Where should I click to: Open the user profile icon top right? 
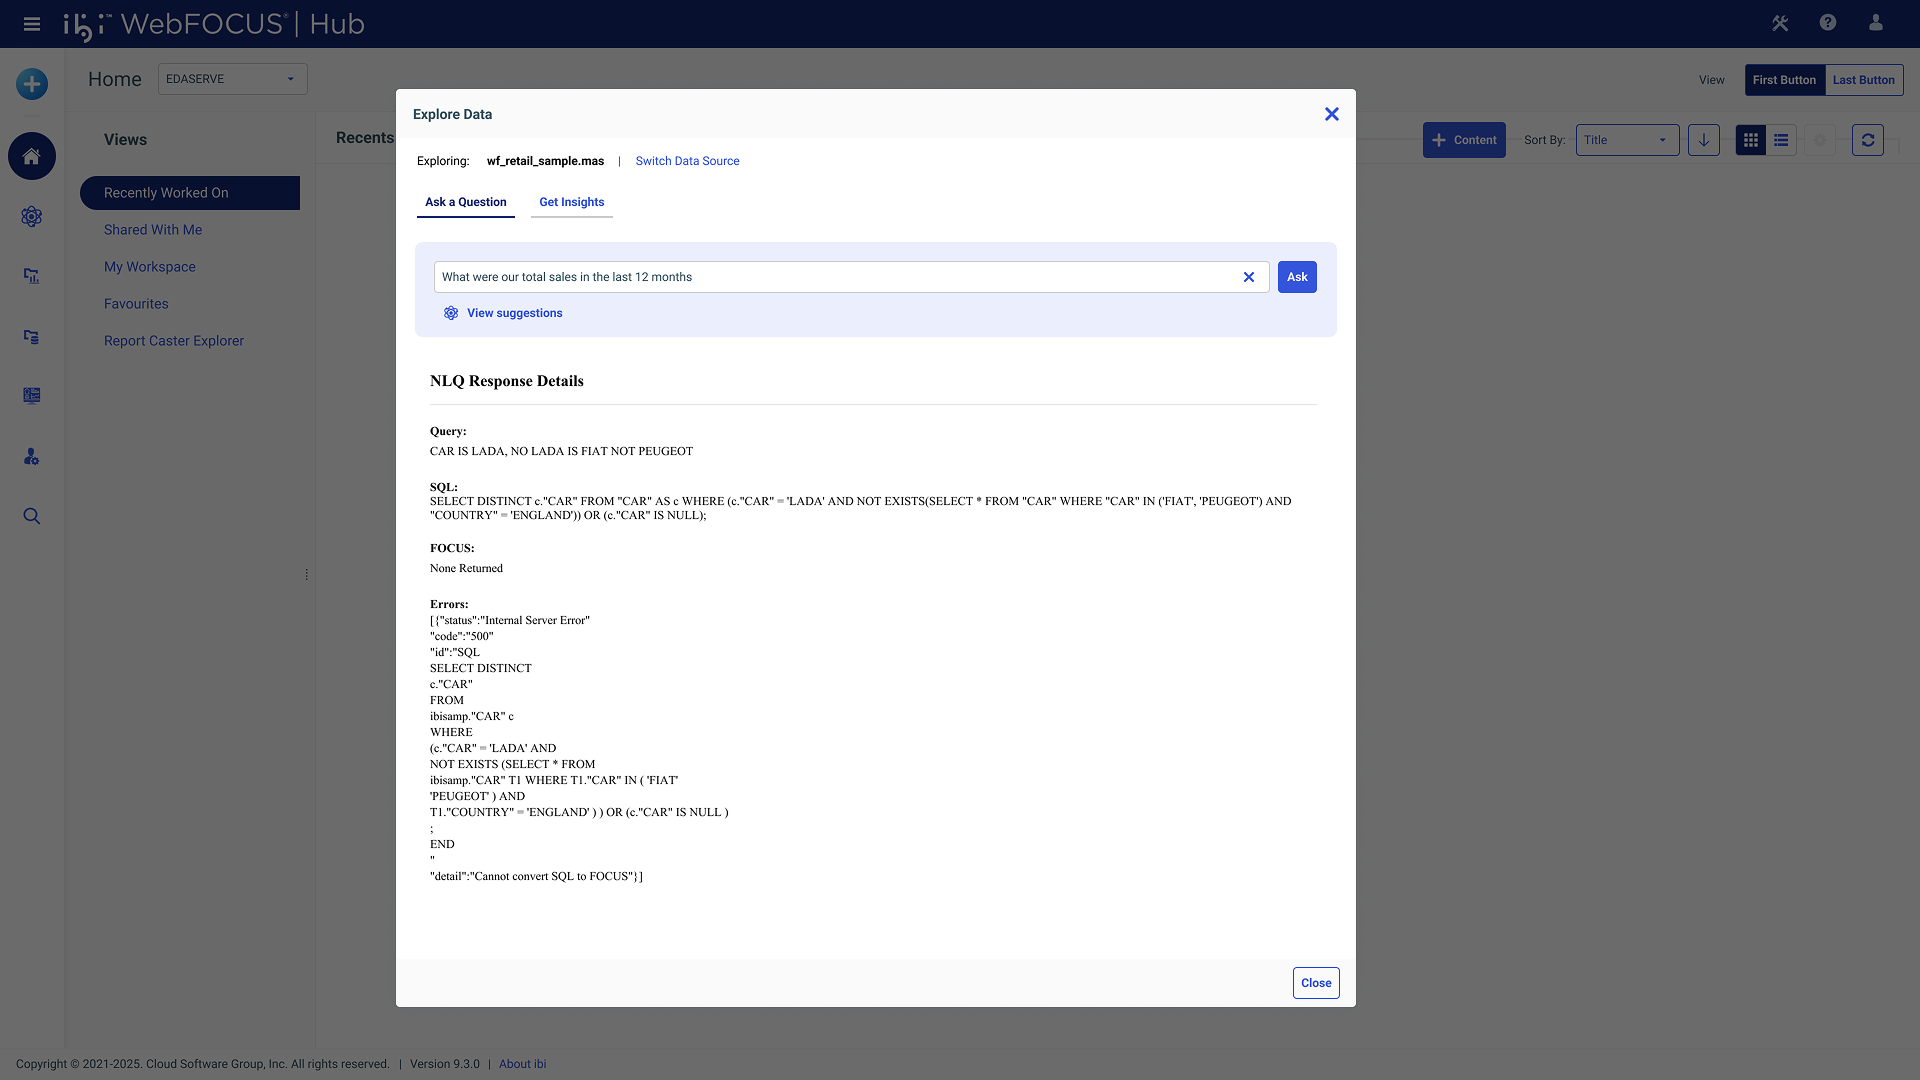tap(1877, 22)
